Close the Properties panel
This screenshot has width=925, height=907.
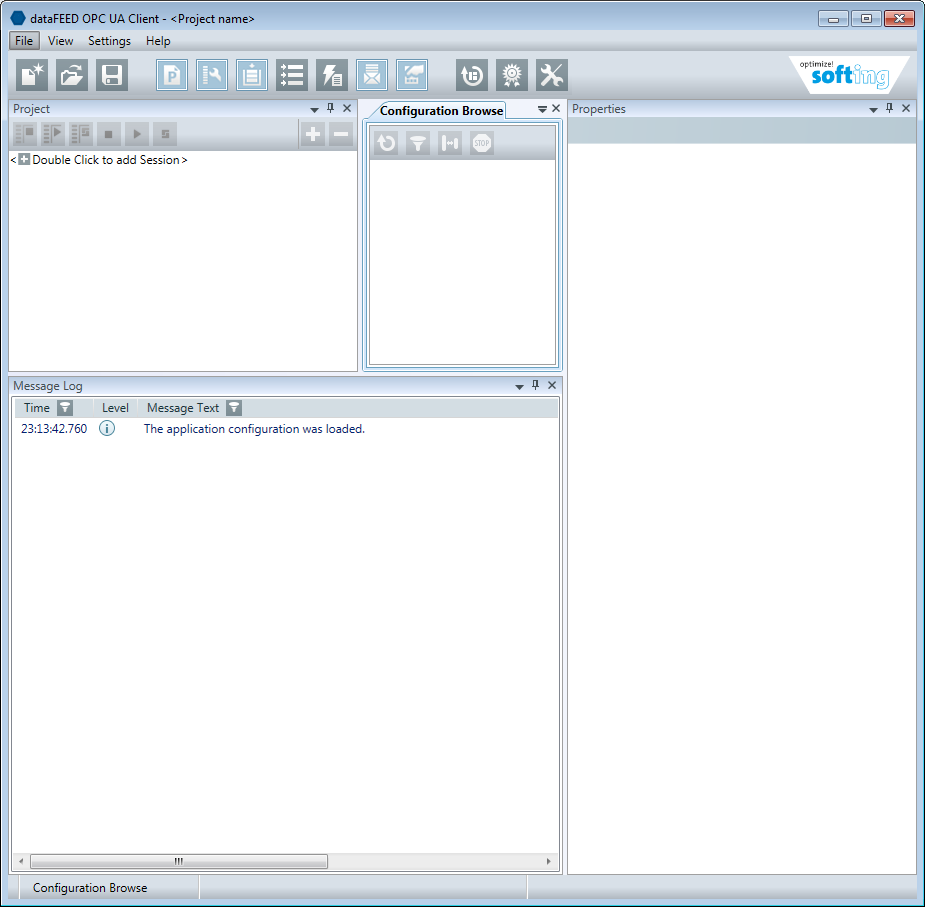point(906,108)
